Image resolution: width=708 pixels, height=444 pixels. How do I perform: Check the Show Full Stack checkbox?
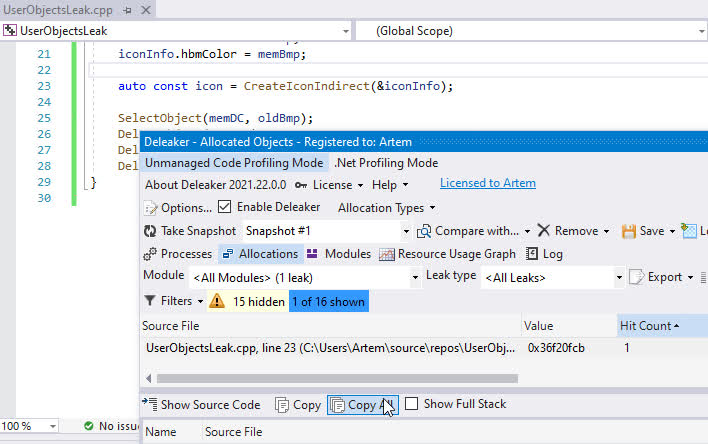tap(411, 403)
